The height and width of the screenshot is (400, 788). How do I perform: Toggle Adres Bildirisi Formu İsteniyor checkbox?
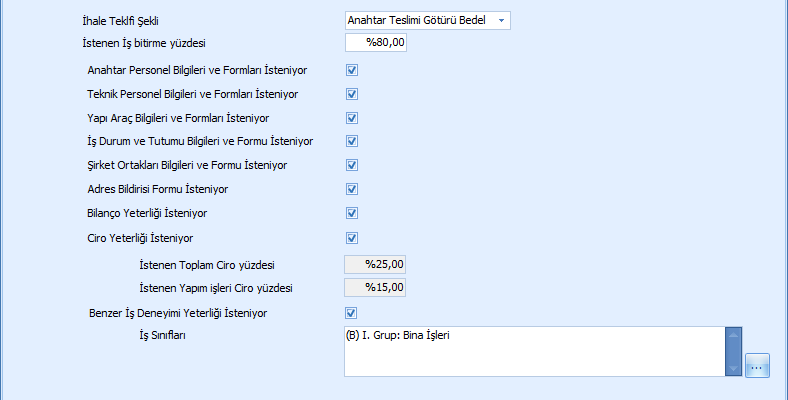352,189
